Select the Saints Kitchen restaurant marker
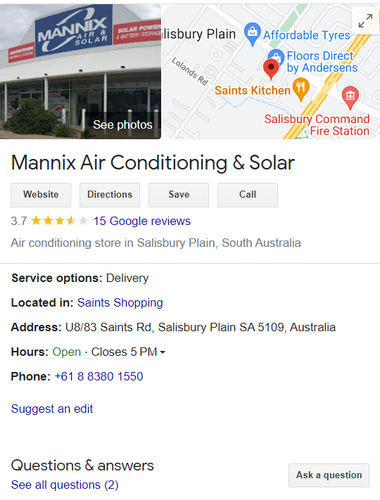The width and height of the screenshot is (380, 500). pyautogui.click(x=301, y=89)
